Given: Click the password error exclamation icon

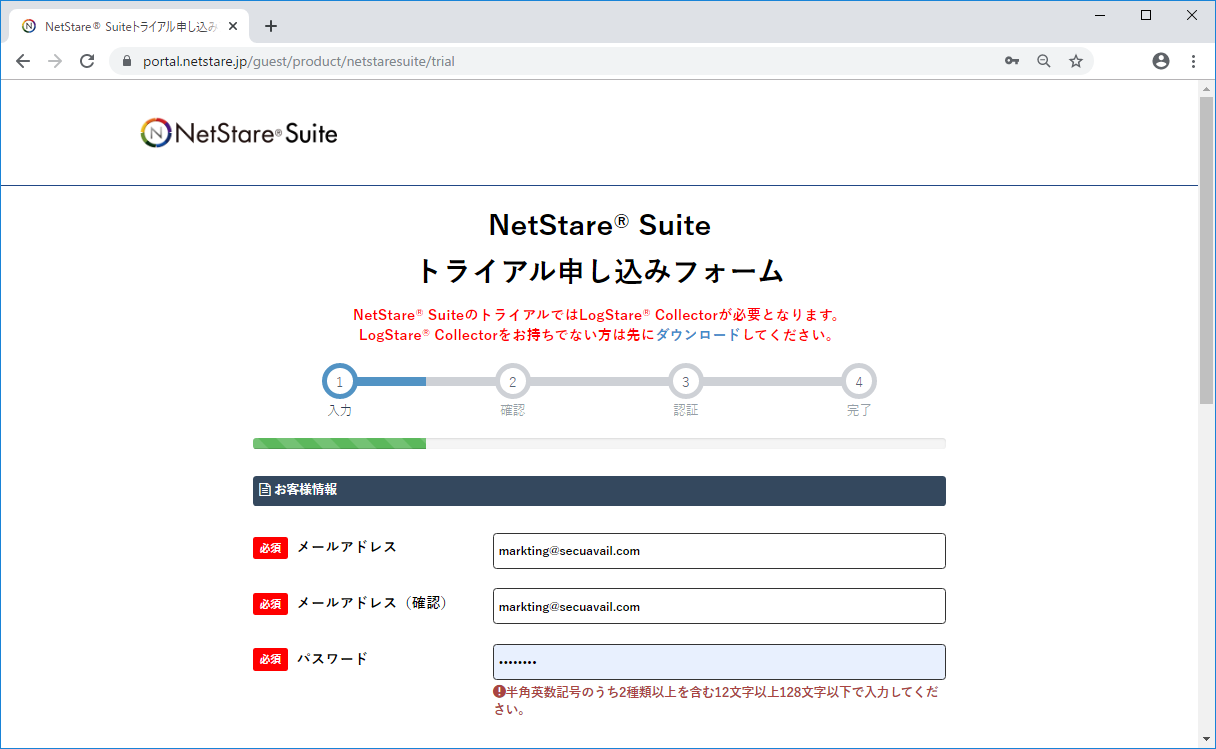Looking at the screenshot, I should pyautogui.click(x=499, y=692).
